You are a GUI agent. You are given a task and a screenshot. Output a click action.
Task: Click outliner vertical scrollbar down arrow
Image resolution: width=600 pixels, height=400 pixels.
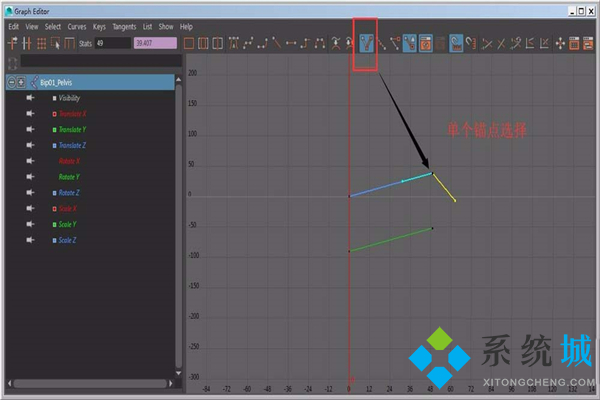pyautogui.click(x=178, y=373)
